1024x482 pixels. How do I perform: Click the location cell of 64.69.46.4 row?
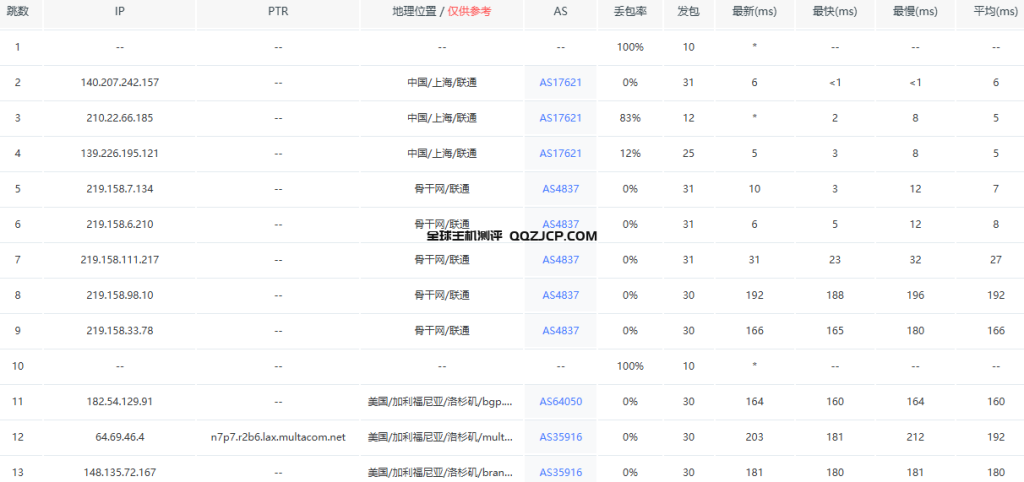tap(442, 437)
